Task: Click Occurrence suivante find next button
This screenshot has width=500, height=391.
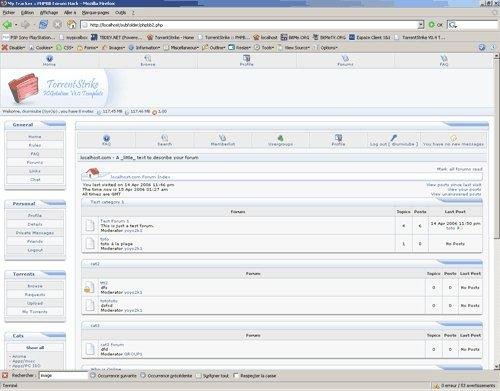Action: [114, 376]
